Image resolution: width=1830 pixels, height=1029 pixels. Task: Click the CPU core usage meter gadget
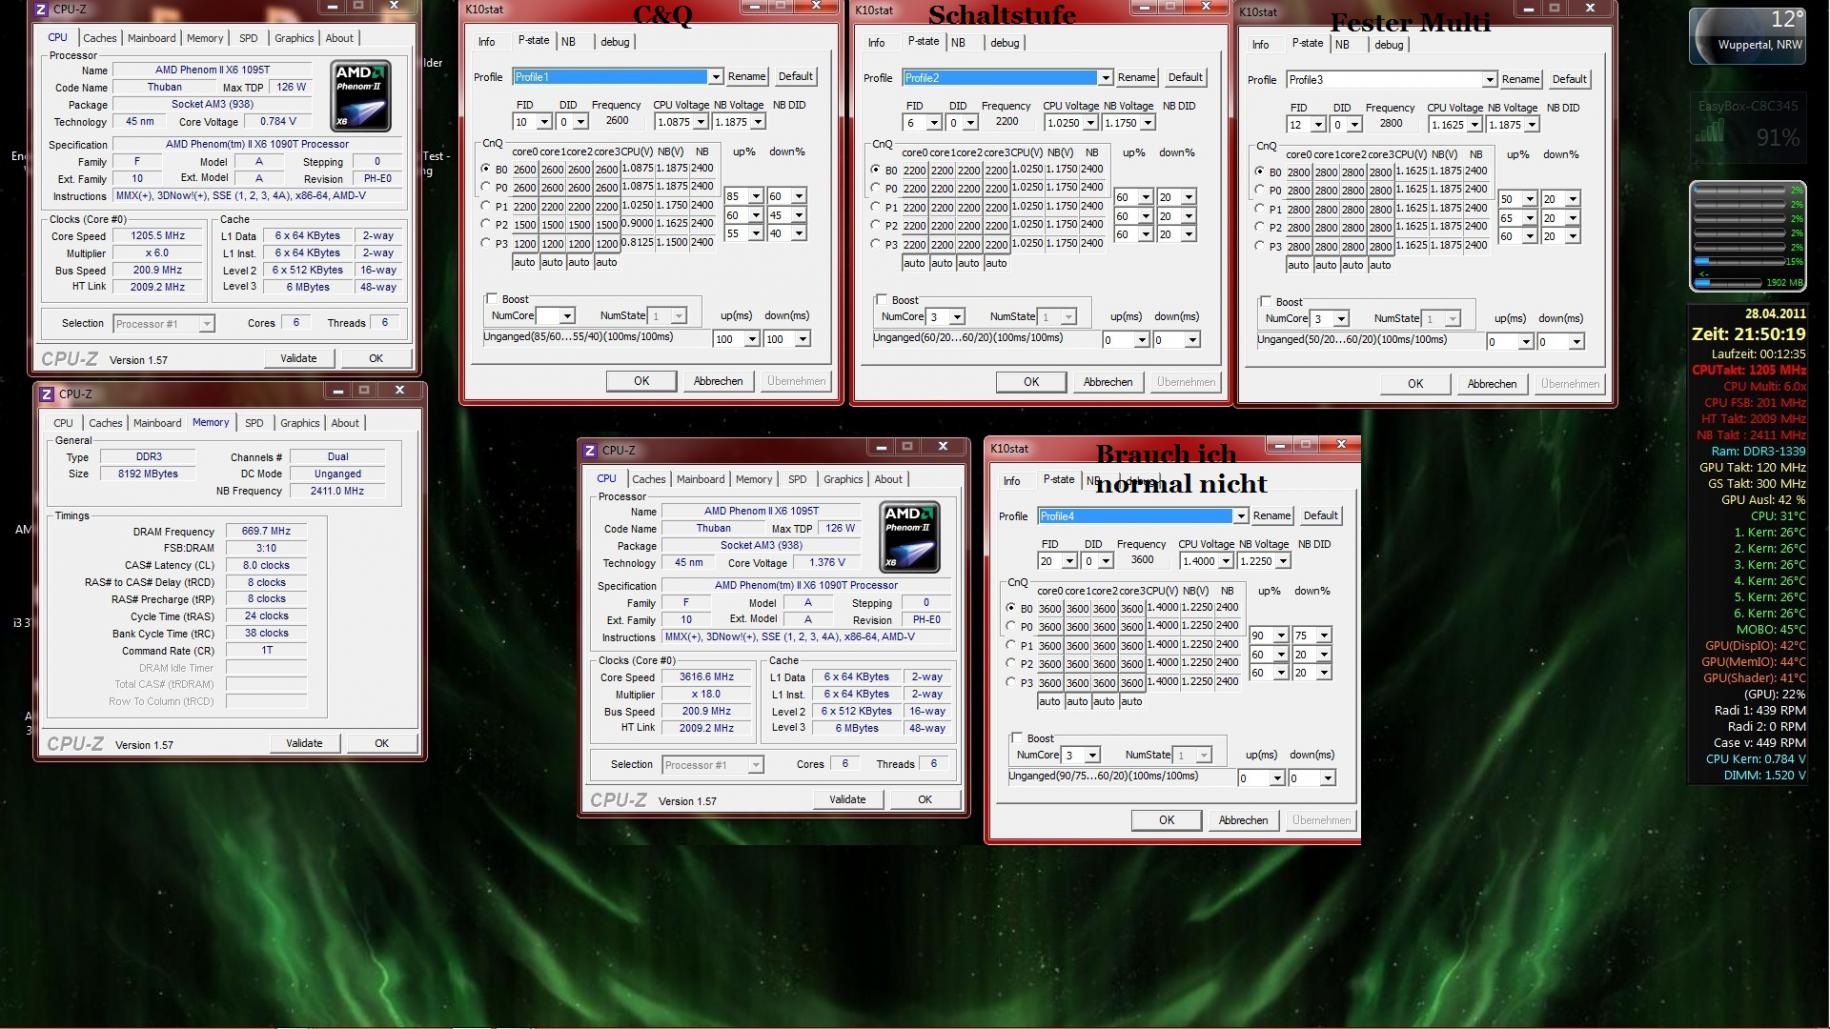click(x=1748, y=236)
